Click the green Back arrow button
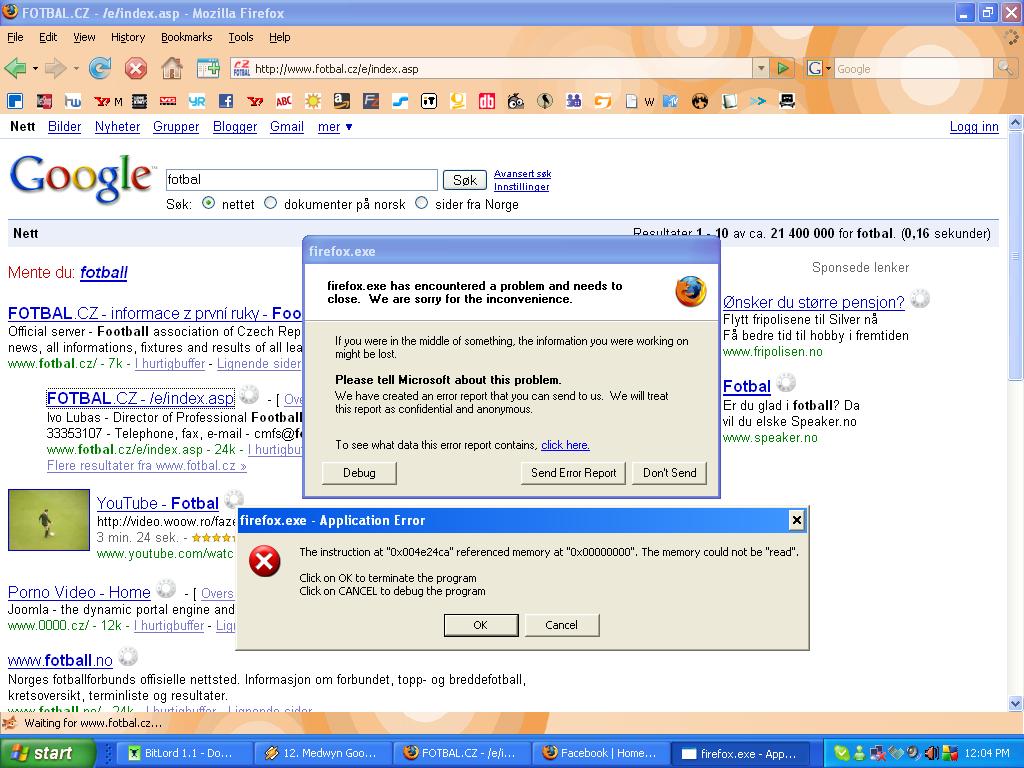The image size is (1024, 768). [15, 68]
